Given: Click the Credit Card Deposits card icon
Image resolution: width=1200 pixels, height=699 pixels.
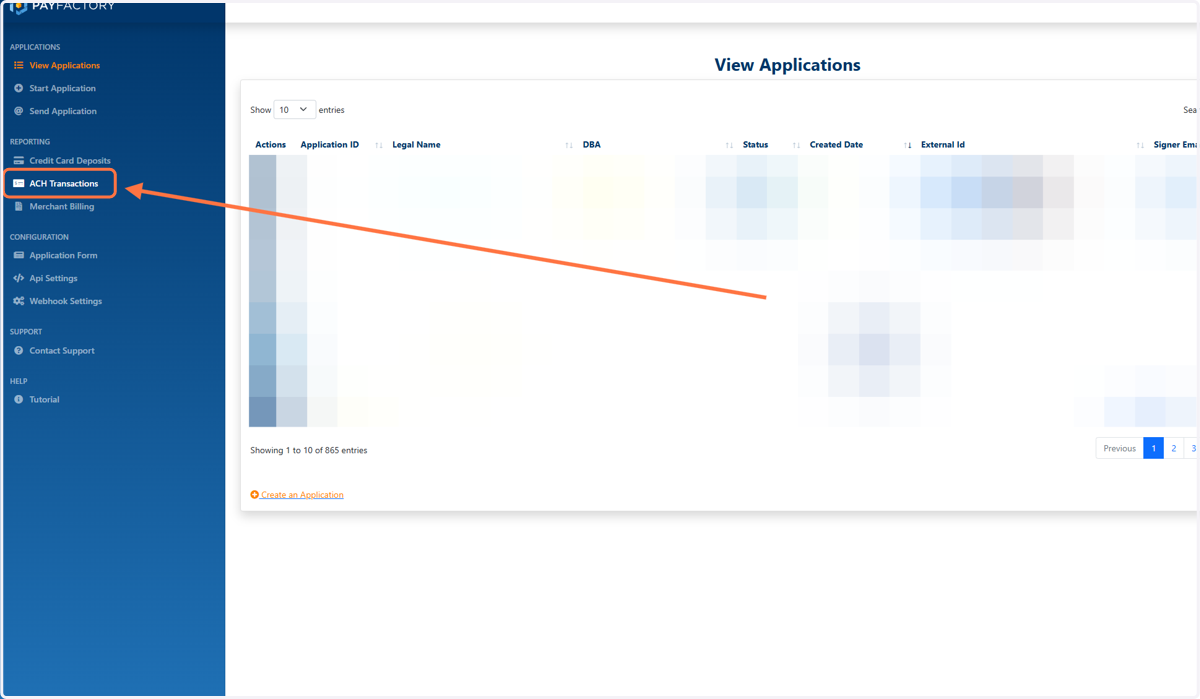Looking at the screenshot, I should (18, 160).
